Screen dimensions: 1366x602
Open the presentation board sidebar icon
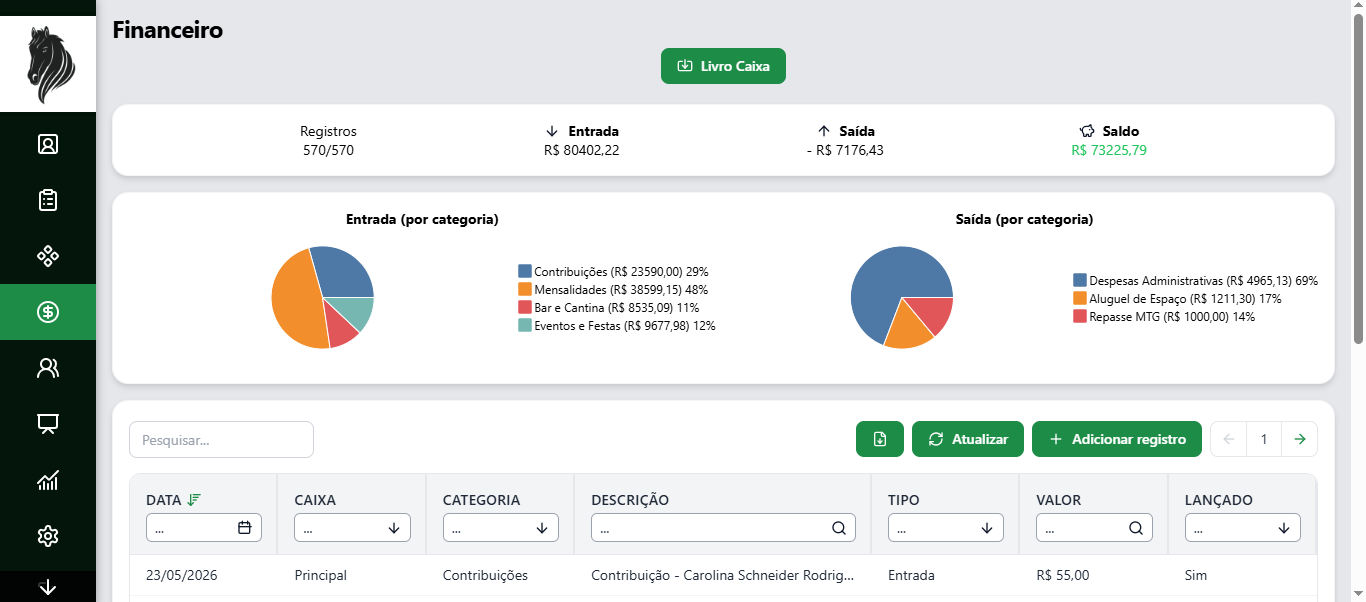click(48, 424)
